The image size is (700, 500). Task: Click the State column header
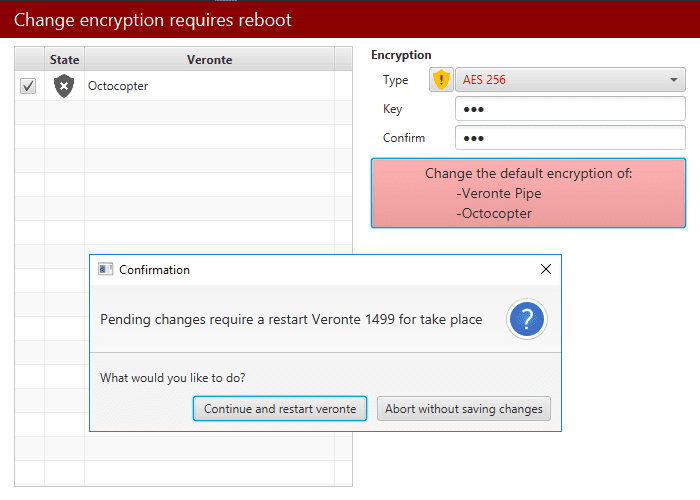tap(64, 59)
